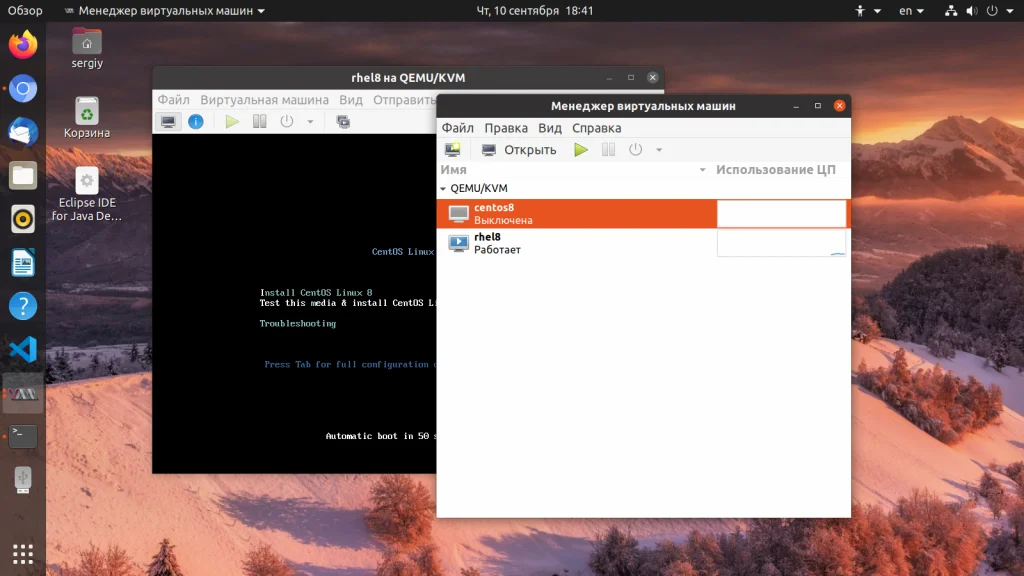
Task: Open the Справка menu
Action: tap(596, 128)
